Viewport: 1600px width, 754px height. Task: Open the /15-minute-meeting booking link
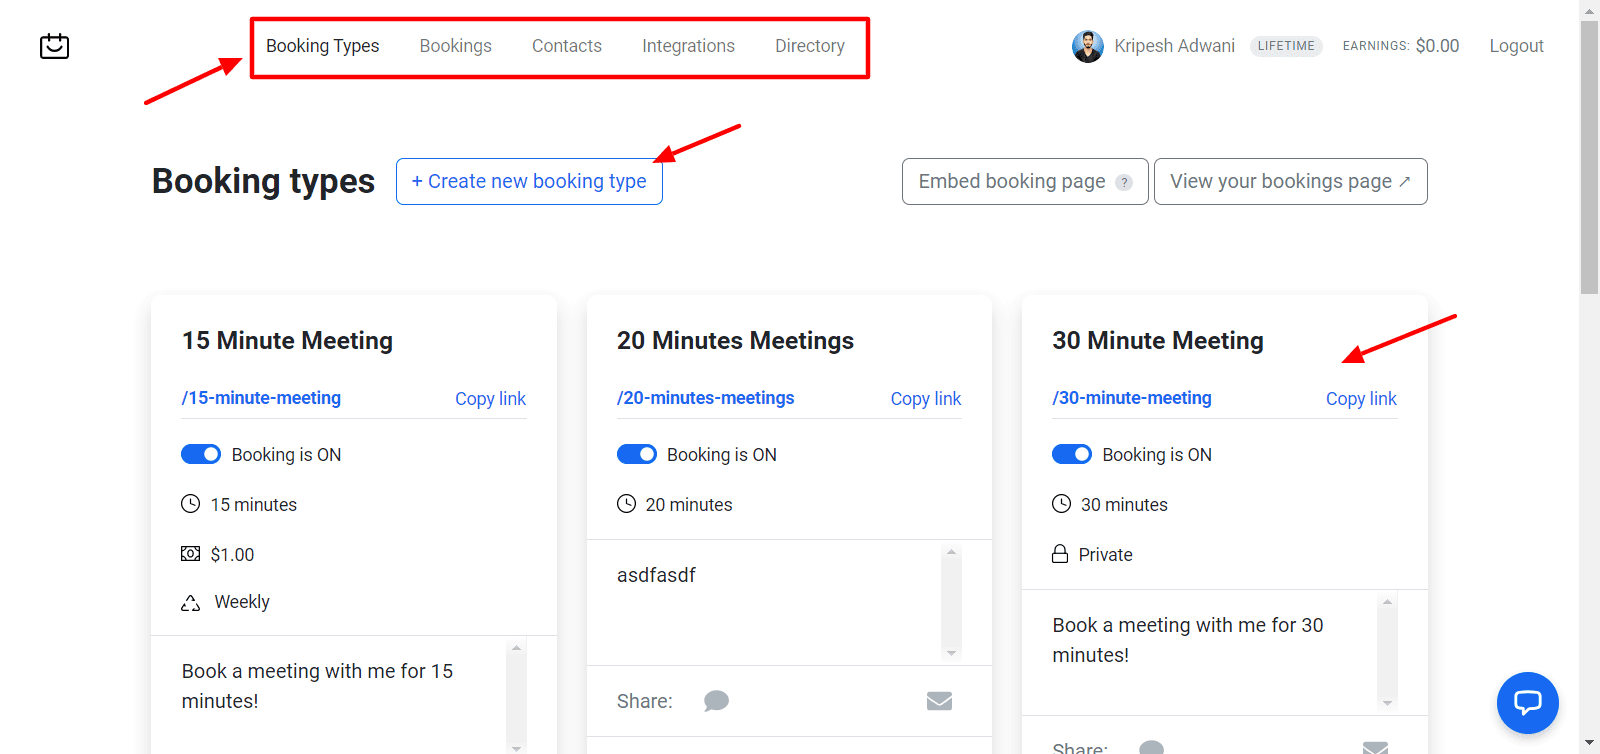click(x=261, y=397)
